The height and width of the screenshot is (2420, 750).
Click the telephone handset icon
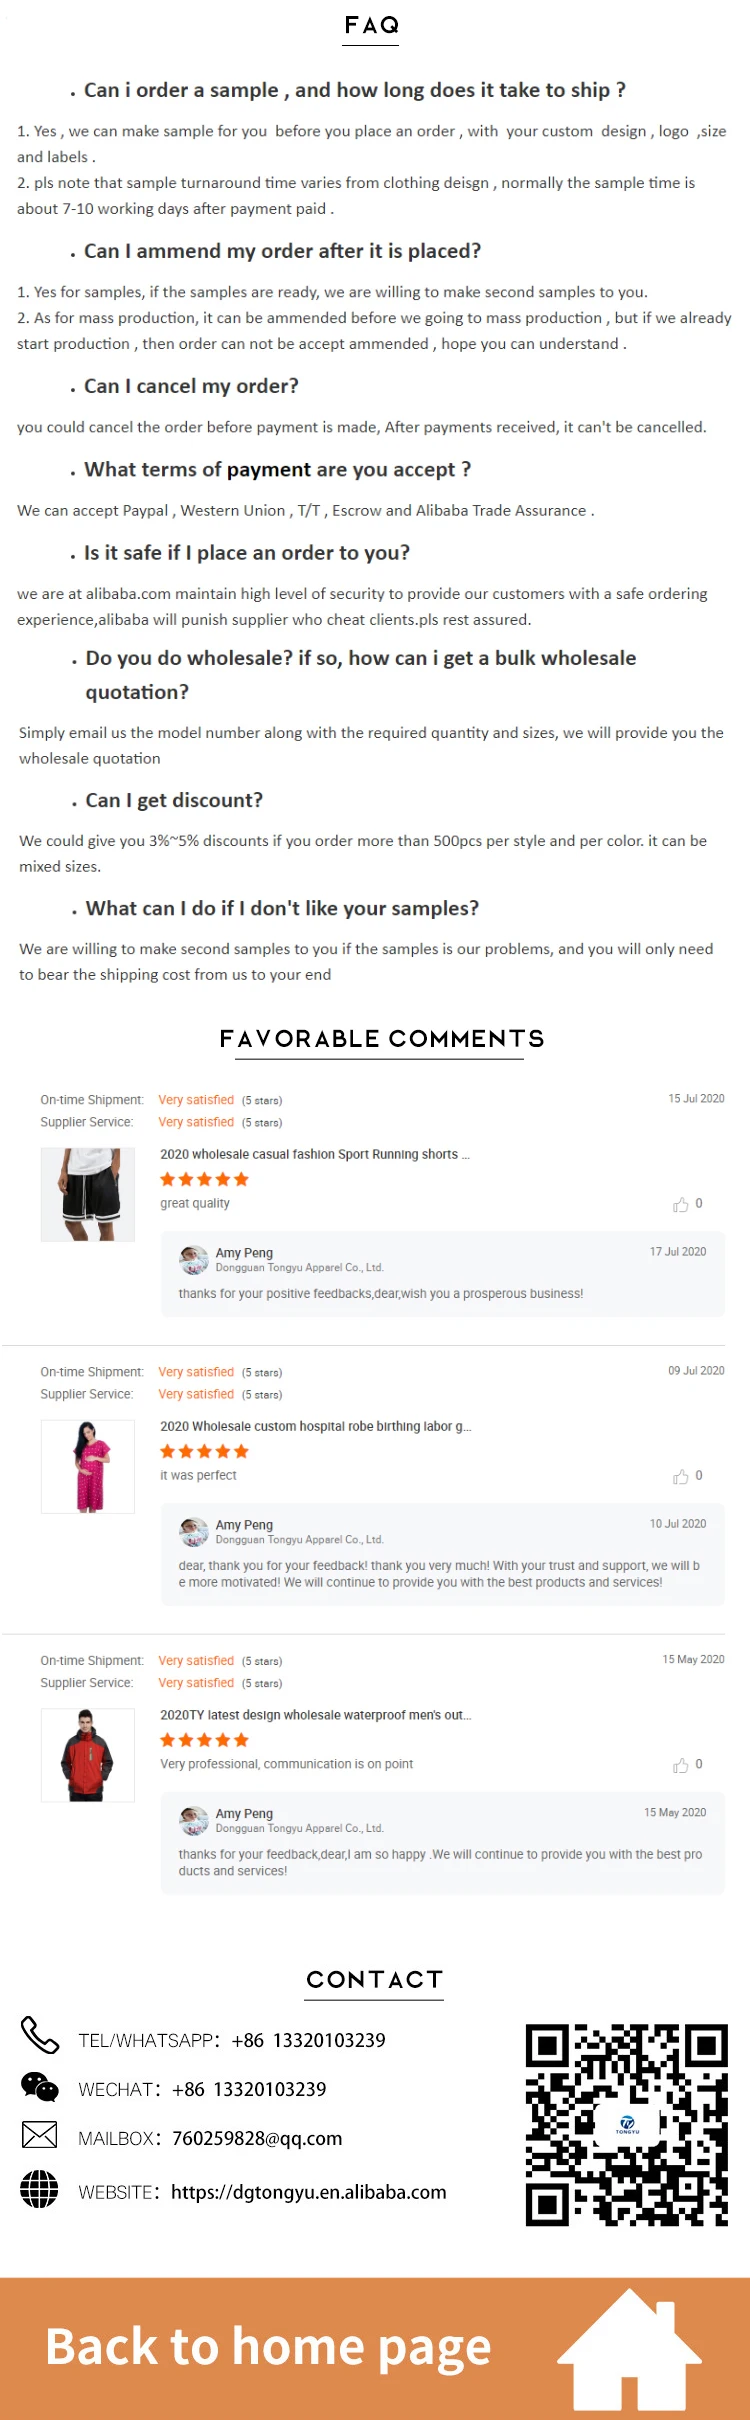tap(40, 2035)
